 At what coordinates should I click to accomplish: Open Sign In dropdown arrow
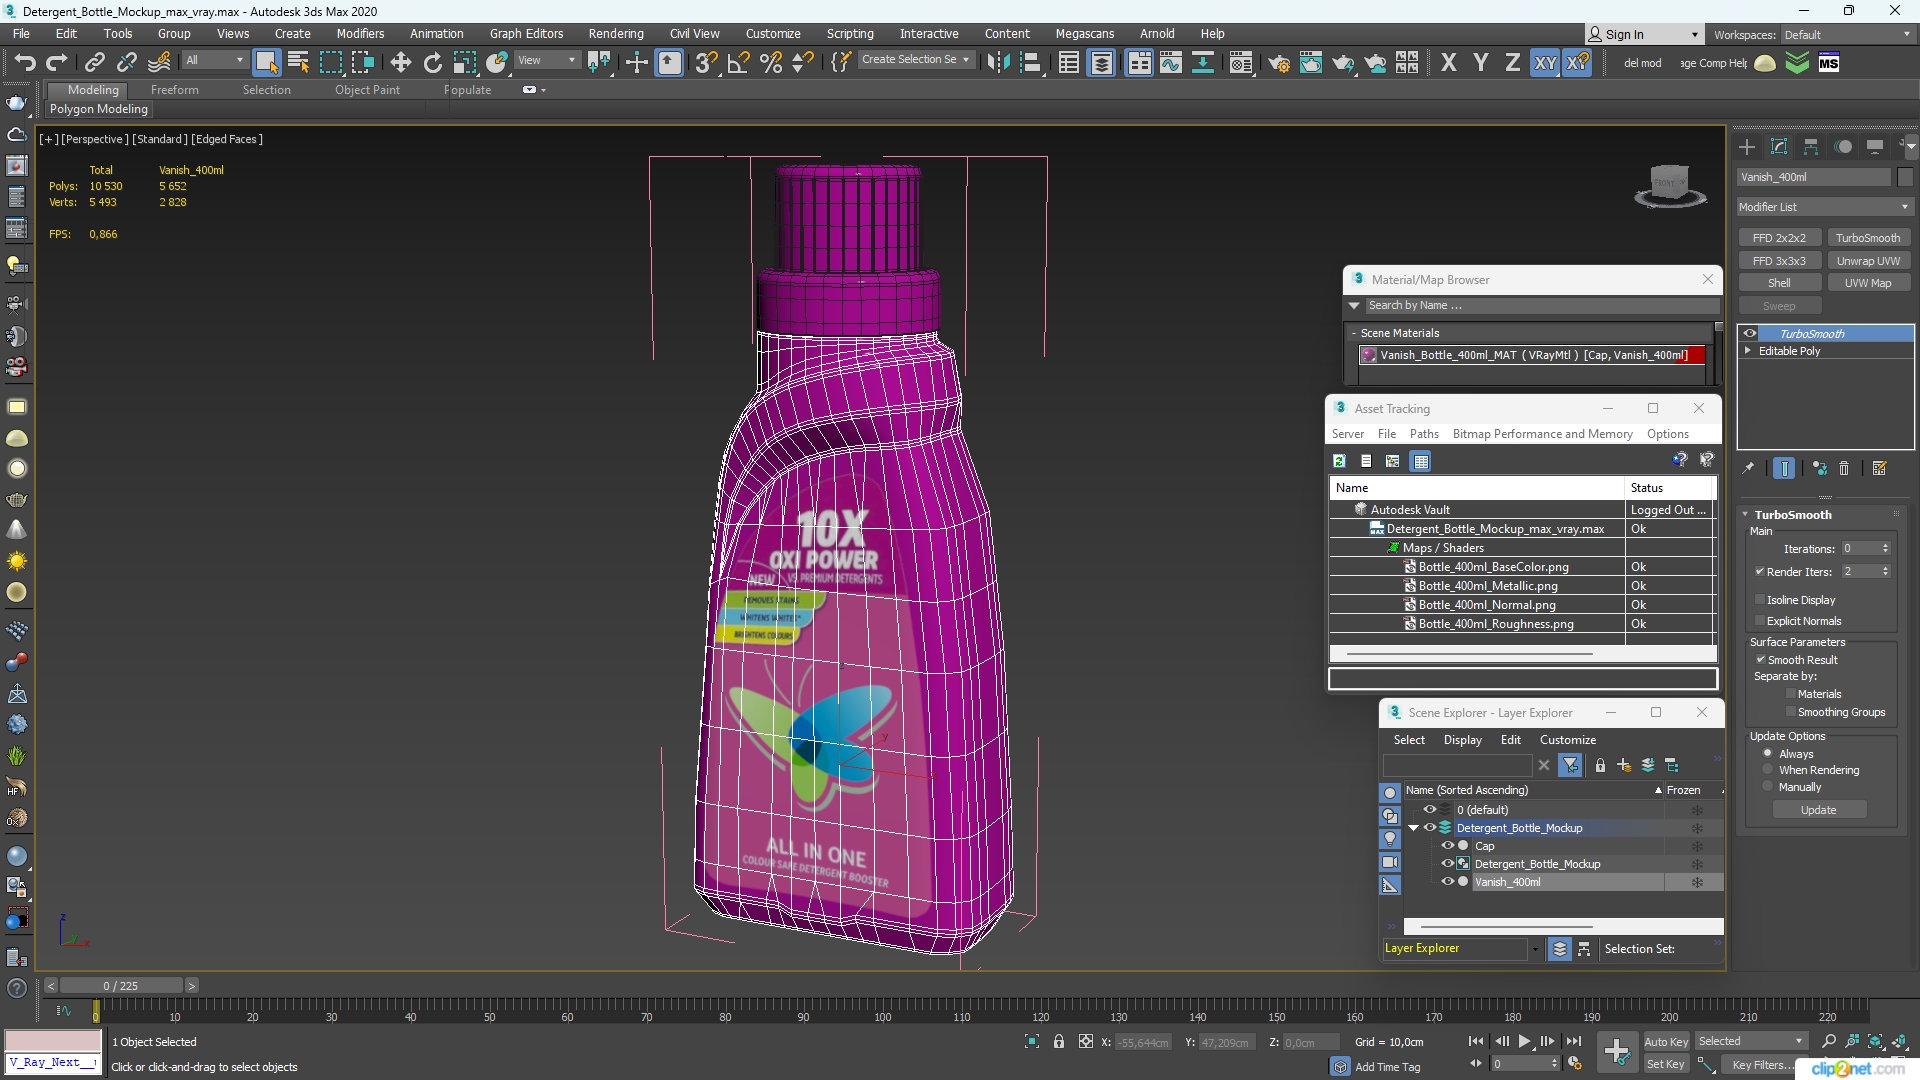[x=1694, y=35]
